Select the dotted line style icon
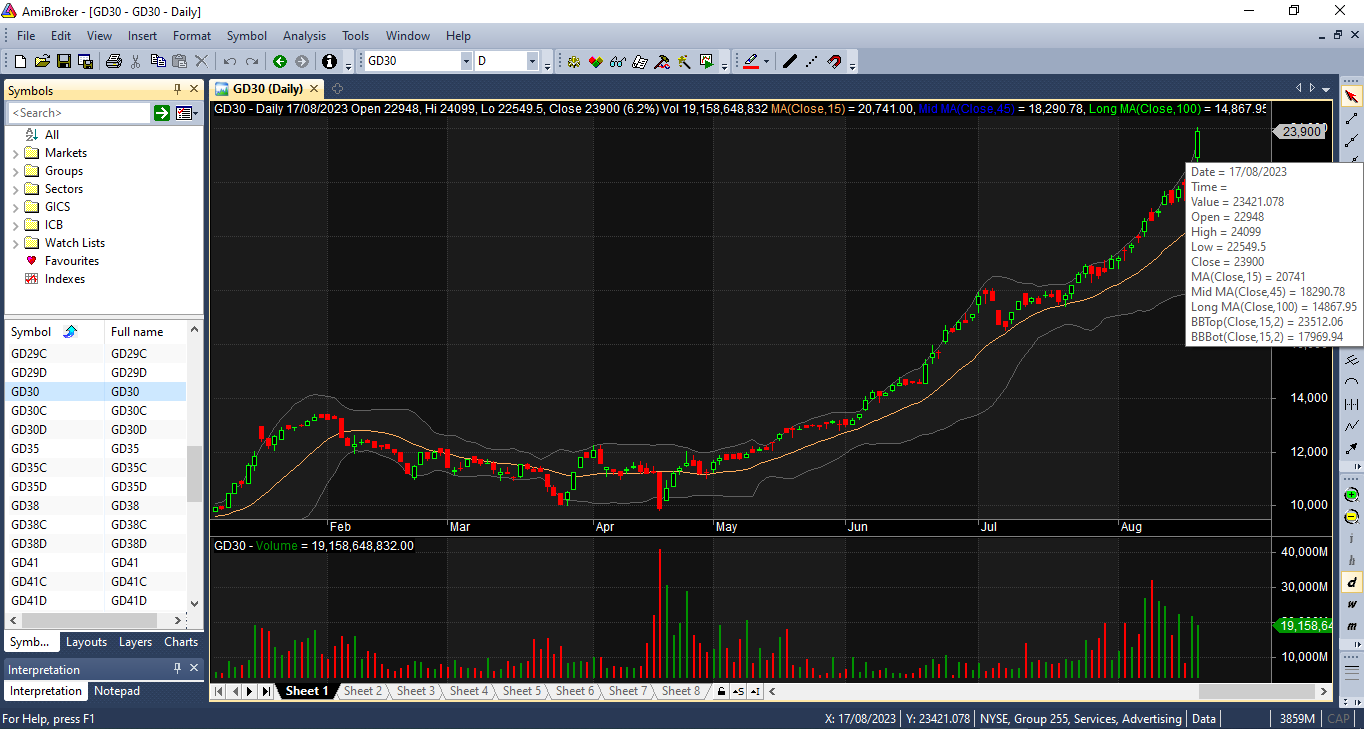The height and width of the screenshot is (729, 1364). coord(811,61)
